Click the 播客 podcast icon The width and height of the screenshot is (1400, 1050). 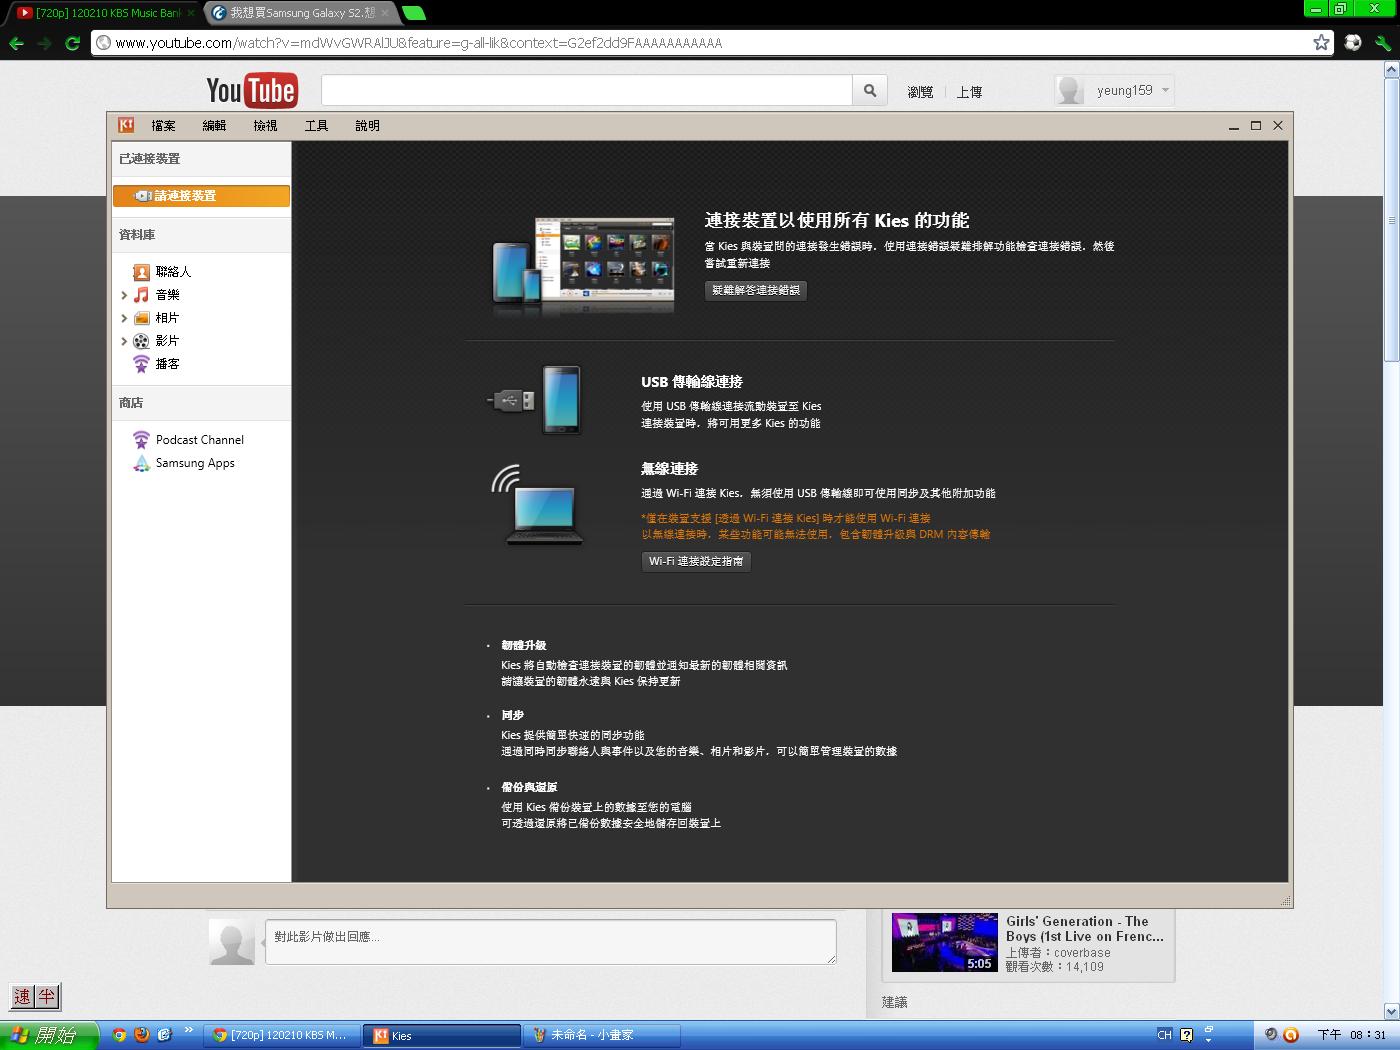141,364
